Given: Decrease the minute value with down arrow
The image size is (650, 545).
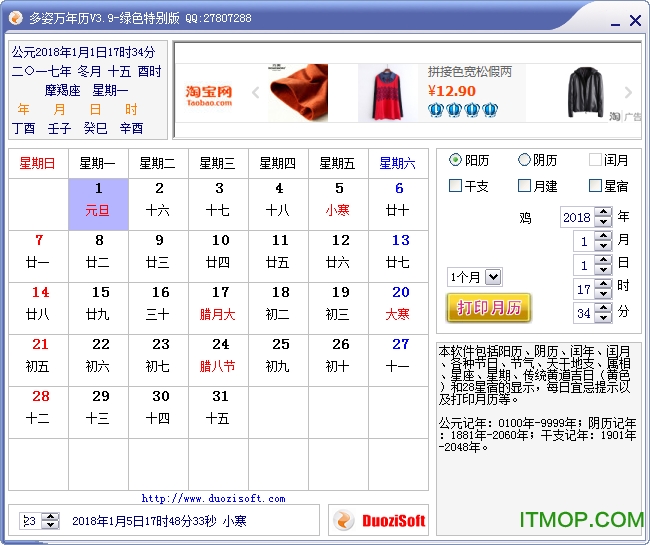Looking at the screenshot, I should (603, 318).
